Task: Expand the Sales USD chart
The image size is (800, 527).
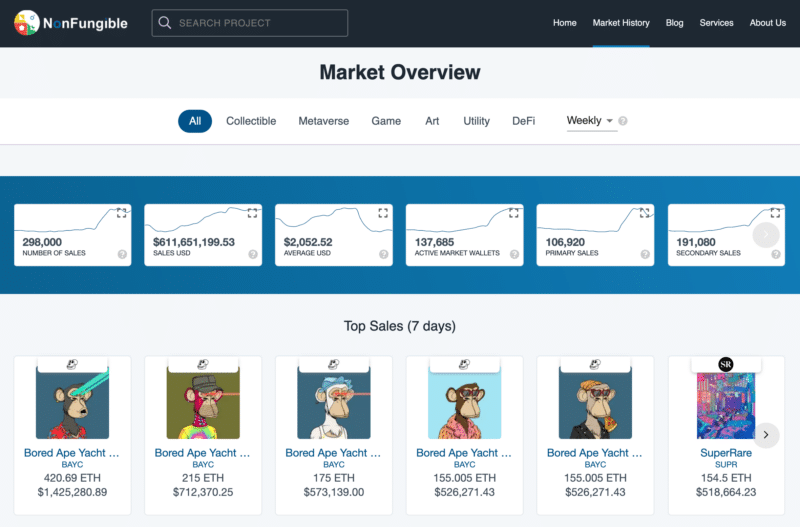Action: (x=253, y=213)
